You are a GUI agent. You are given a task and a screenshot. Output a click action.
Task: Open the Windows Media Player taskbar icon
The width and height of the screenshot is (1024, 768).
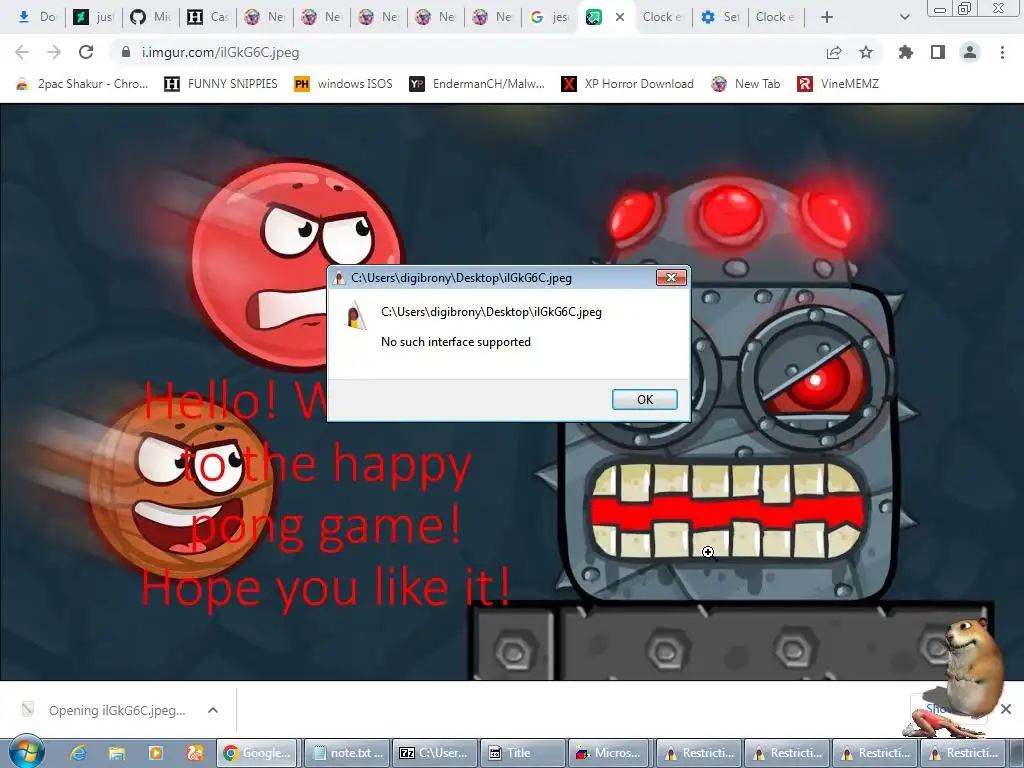point(155,753)
